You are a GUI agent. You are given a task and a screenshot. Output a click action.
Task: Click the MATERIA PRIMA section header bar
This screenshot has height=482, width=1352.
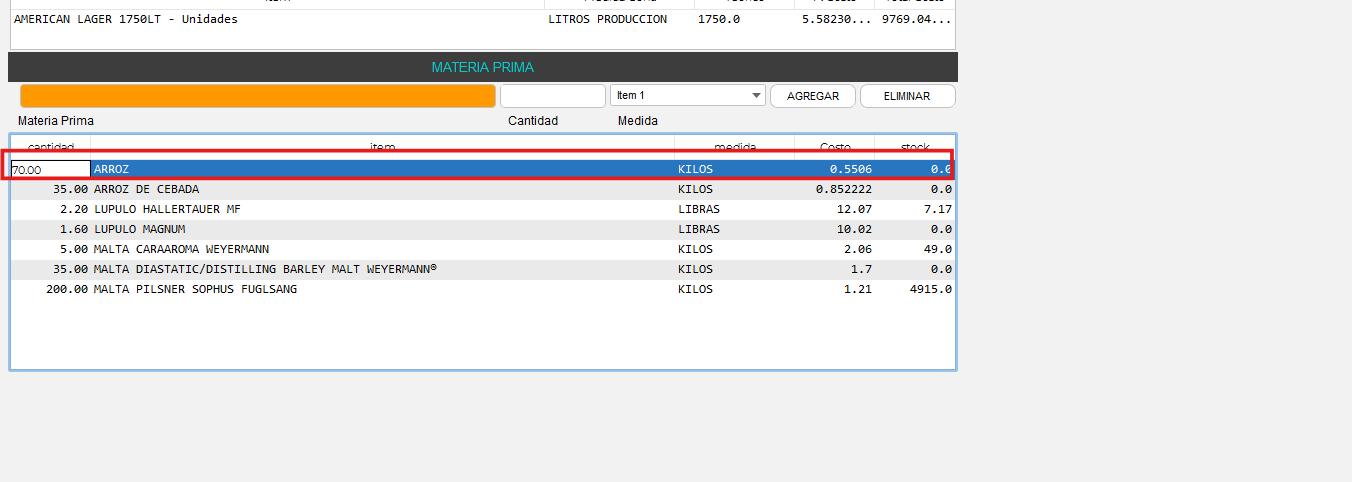[x=482, y=67]
